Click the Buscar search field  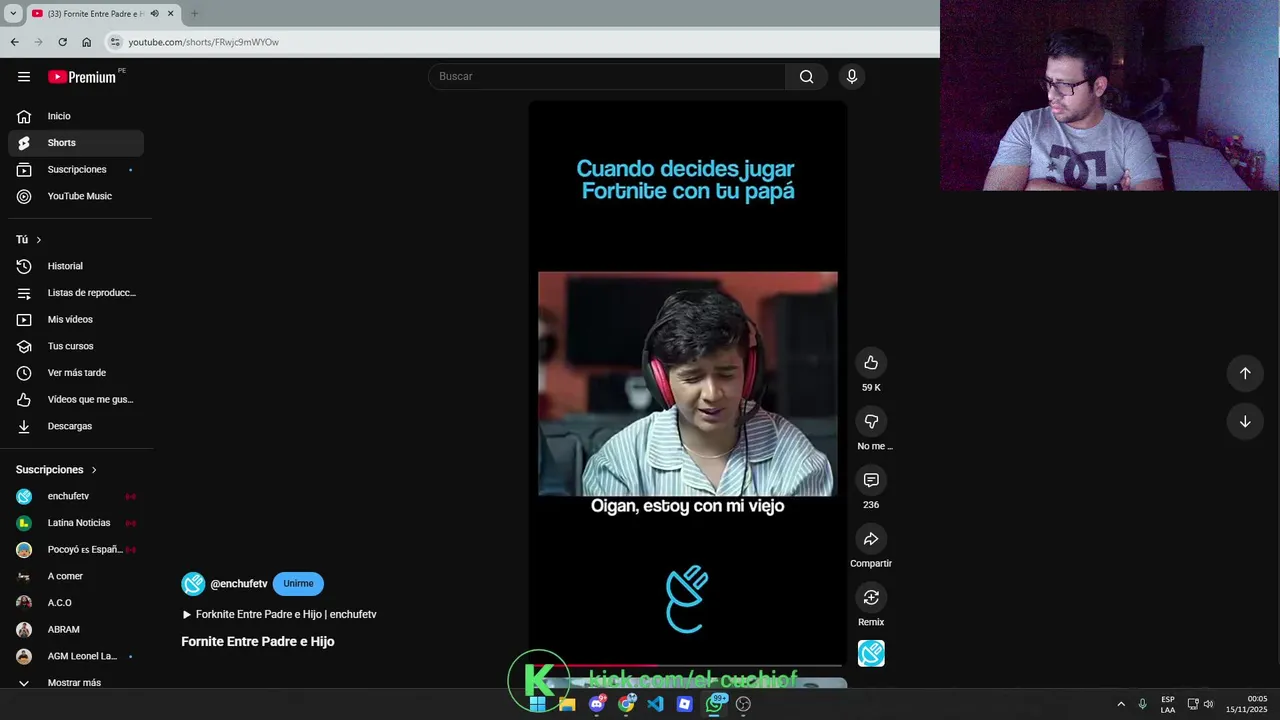pos(608,77)
